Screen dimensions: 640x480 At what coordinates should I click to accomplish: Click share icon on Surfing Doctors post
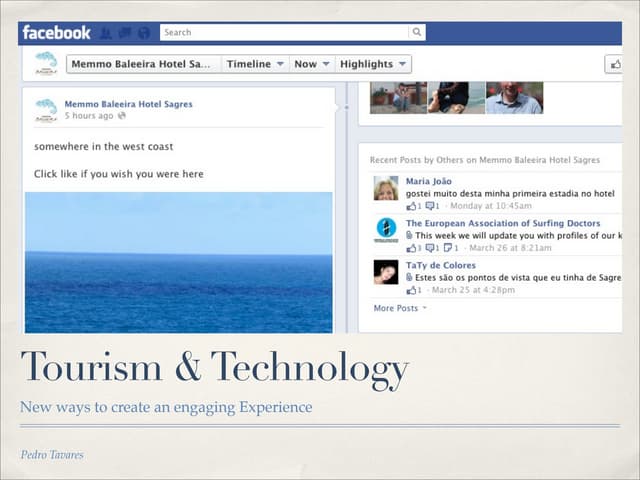point(450,248)
